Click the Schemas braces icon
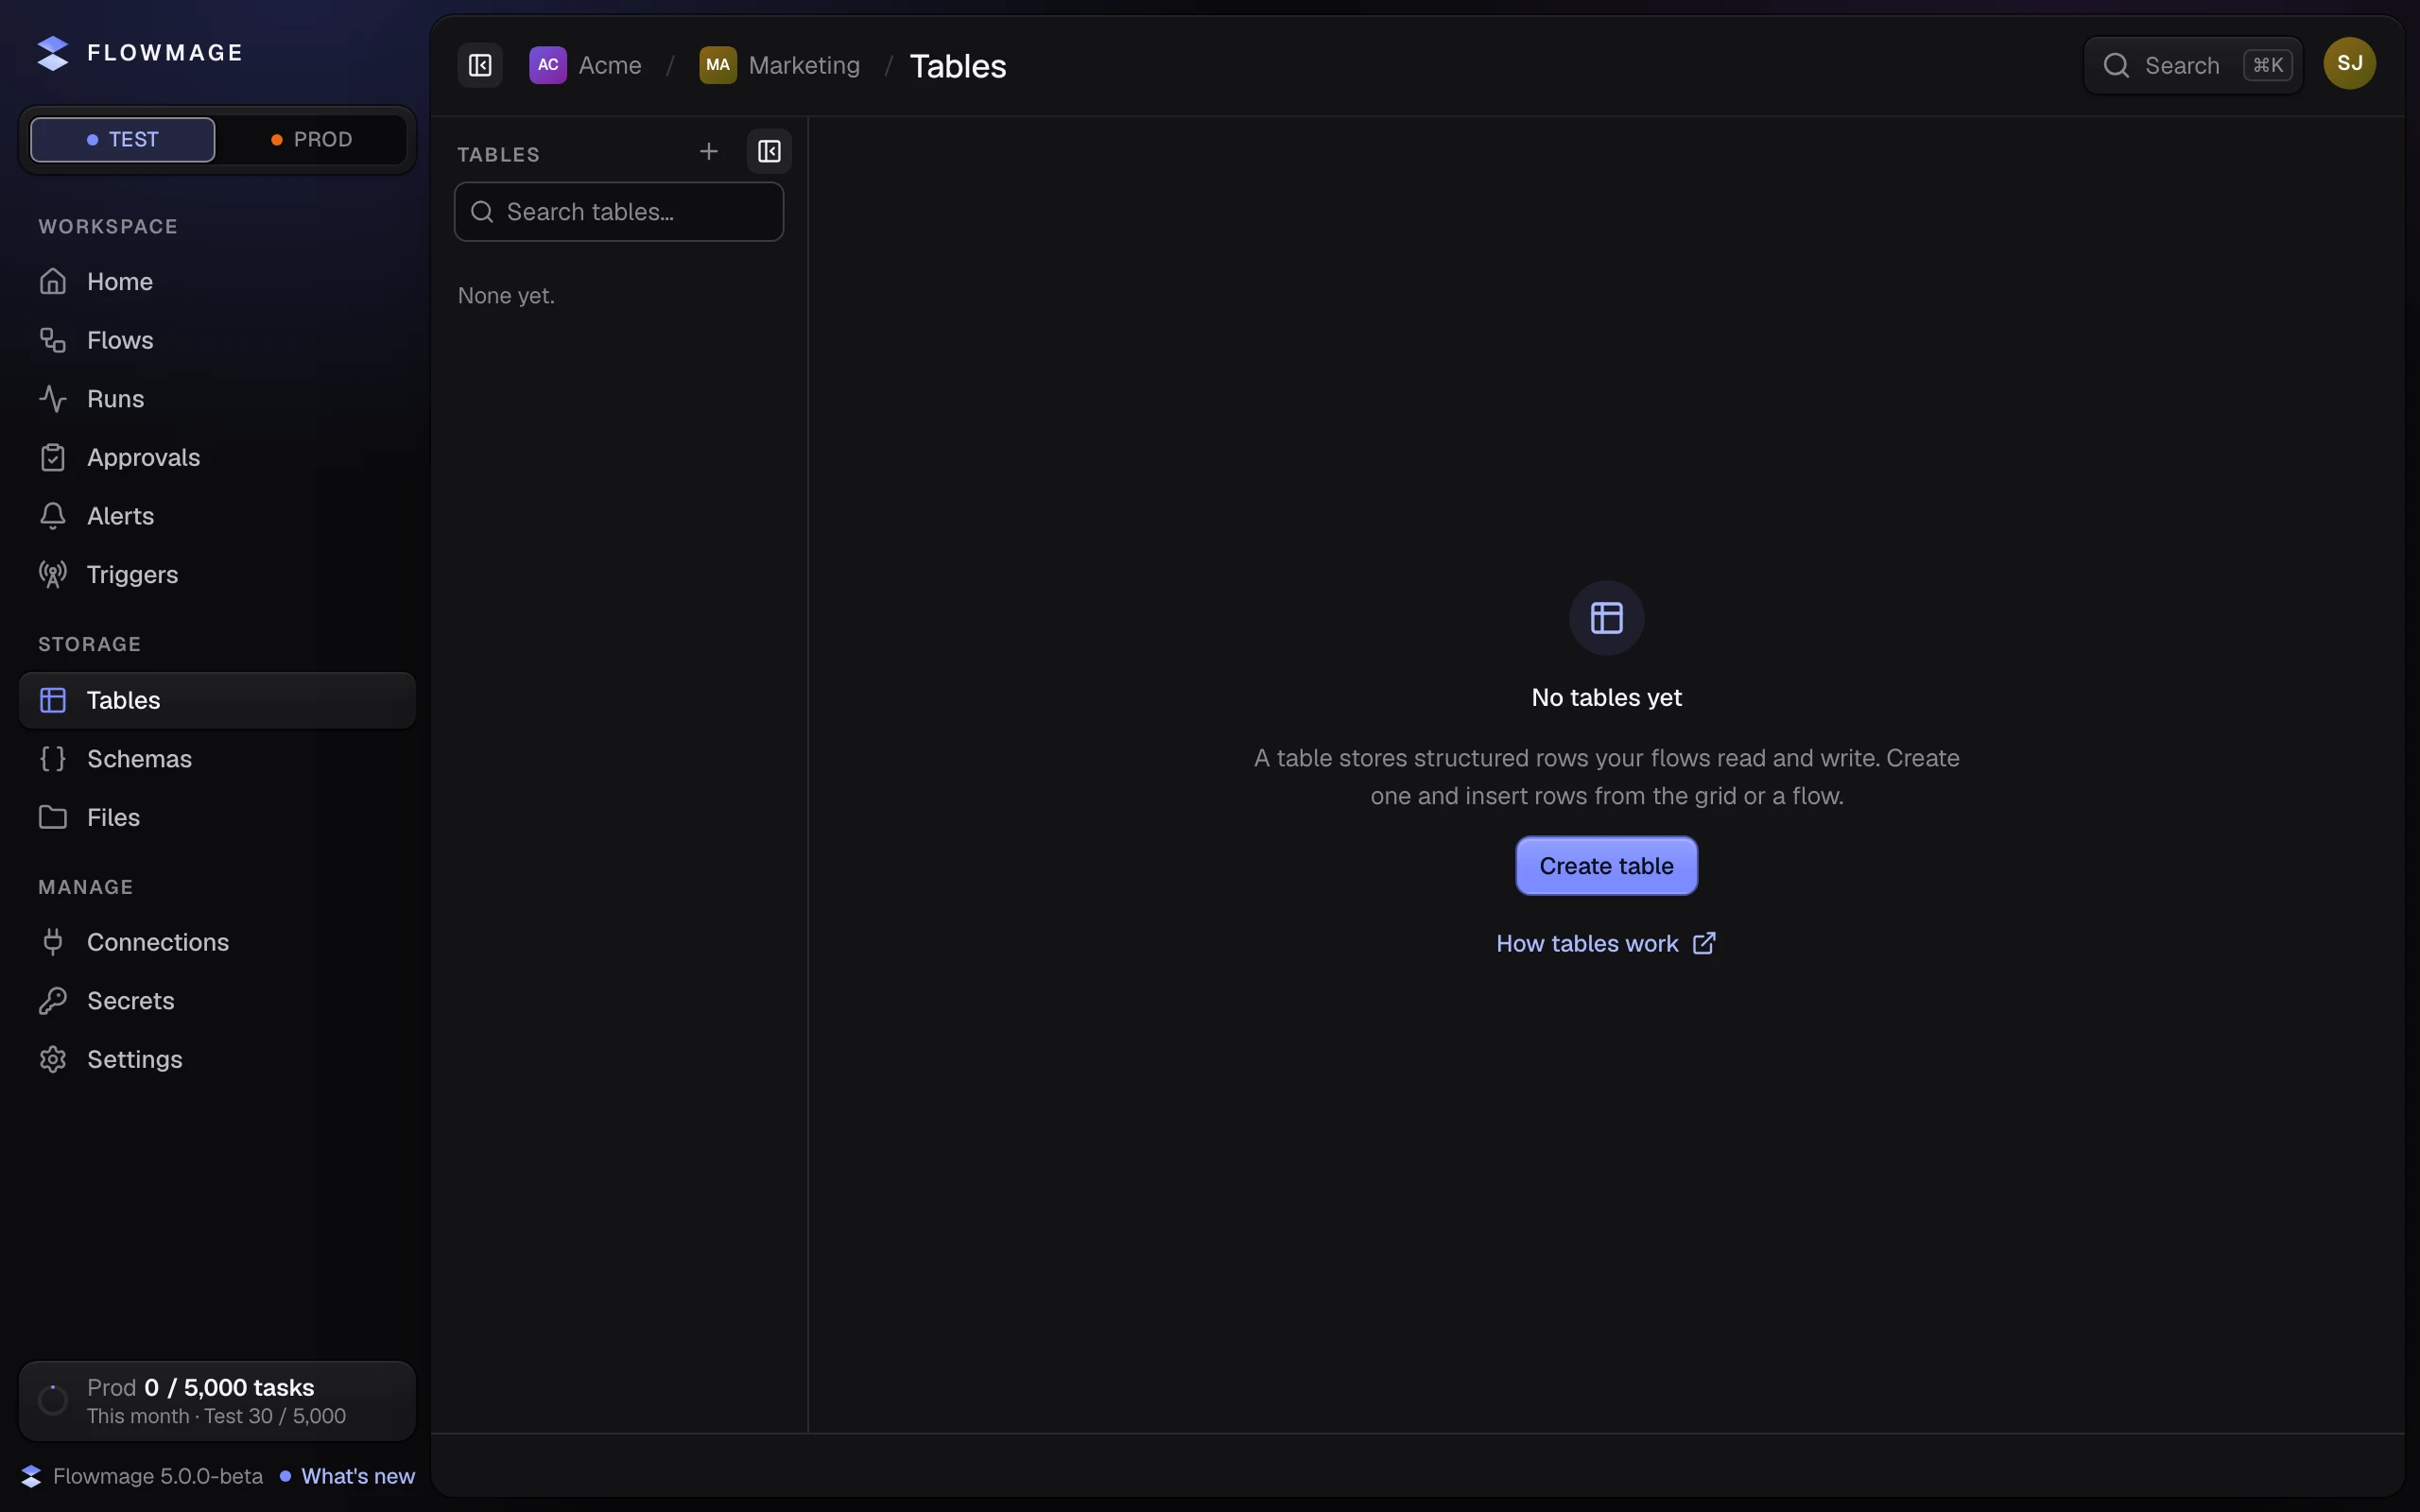The image size is (2420, 1512). 53,759
